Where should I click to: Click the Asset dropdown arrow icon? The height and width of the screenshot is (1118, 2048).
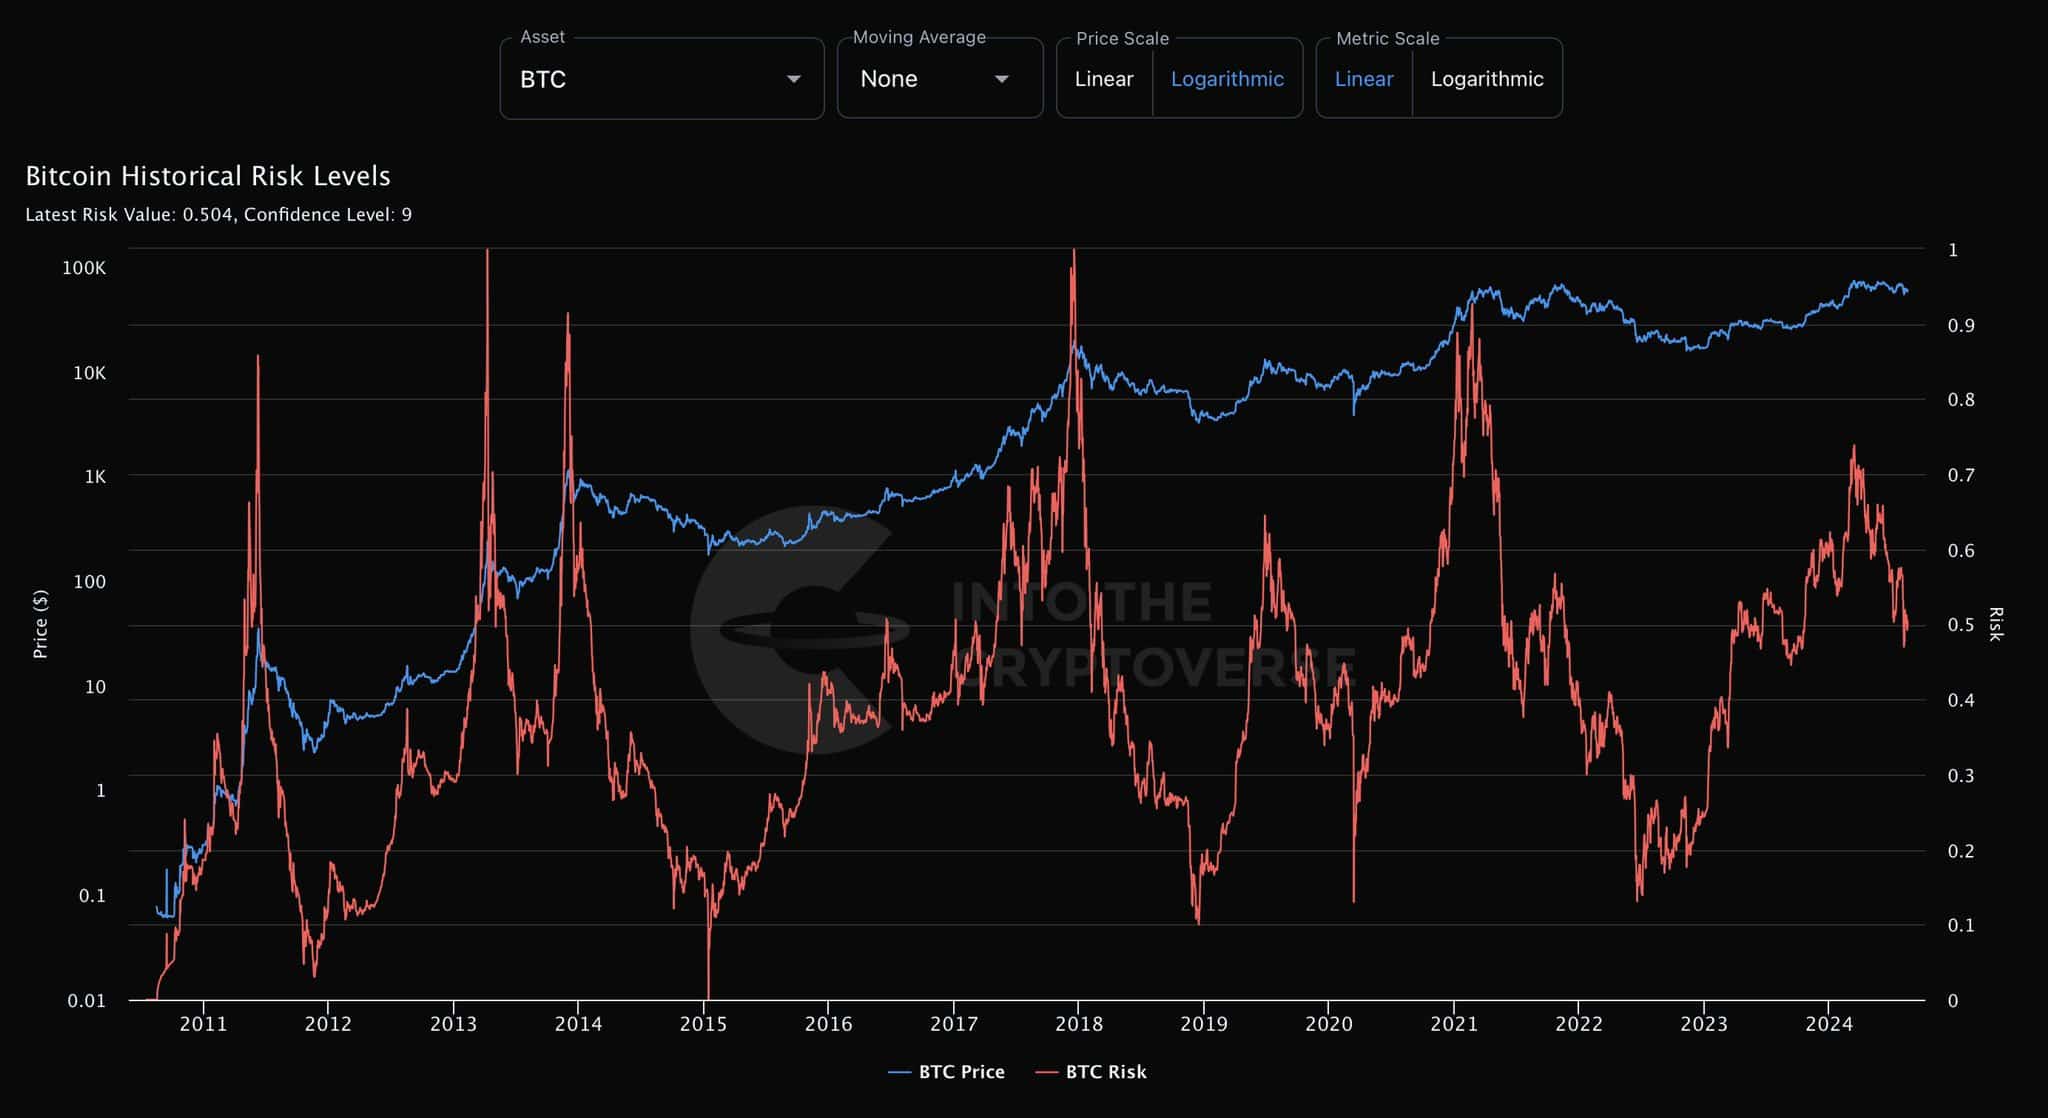pyautogui.click(x=794, y=79)
